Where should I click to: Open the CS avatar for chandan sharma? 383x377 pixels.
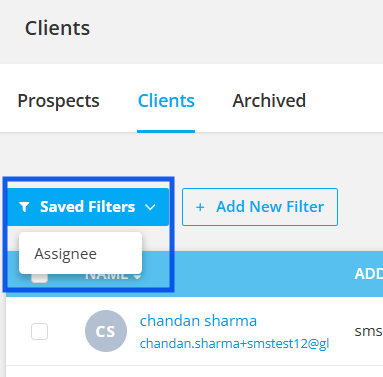(106, 331)
